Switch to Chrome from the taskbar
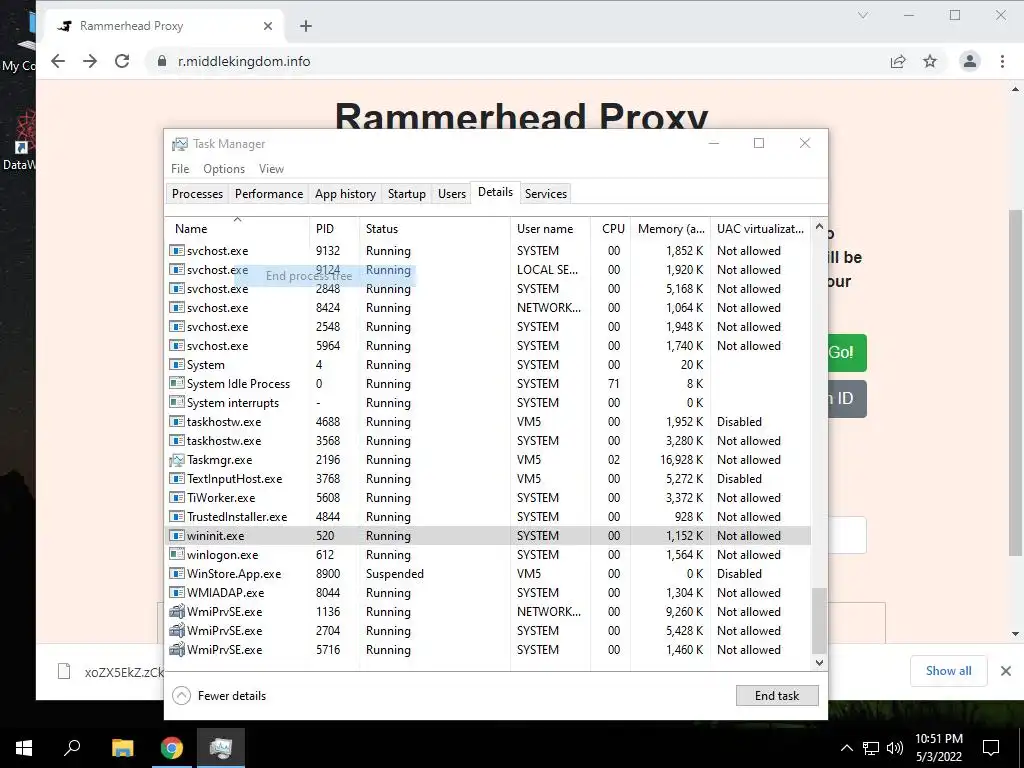 pyautogui.click(x=172, y=748)
